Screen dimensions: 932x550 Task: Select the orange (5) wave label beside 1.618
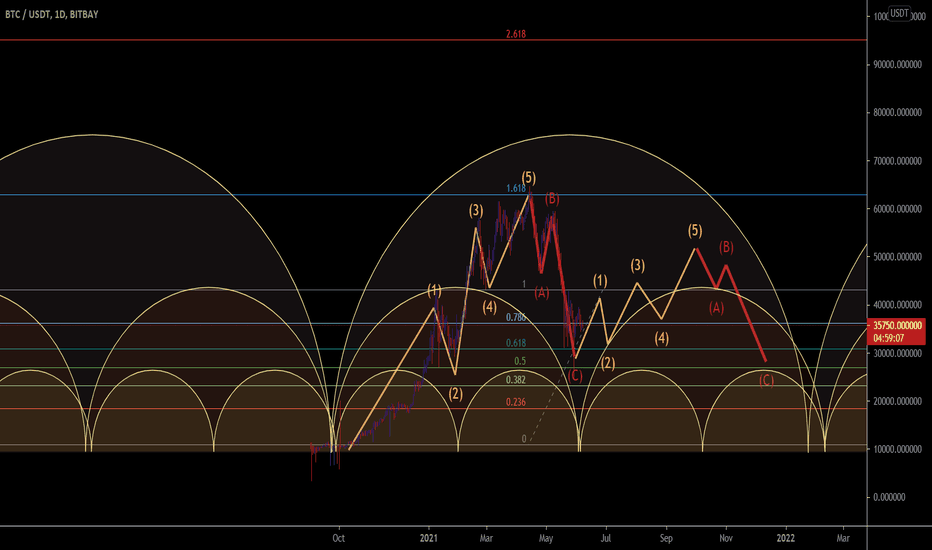coord(528,177)
